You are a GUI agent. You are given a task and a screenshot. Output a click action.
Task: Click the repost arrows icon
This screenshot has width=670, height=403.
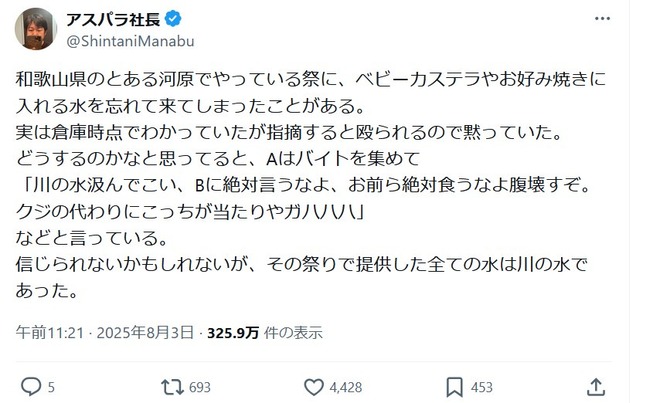173,387
